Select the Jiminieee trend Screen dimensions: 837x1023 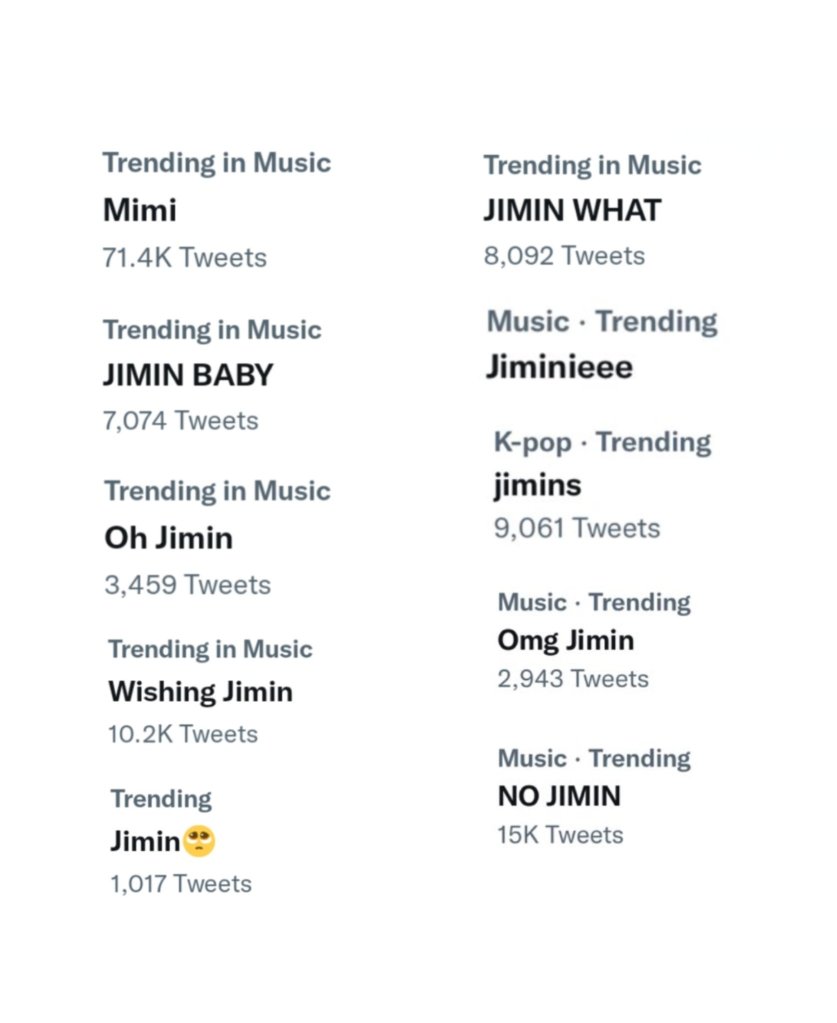pos(559,367)
